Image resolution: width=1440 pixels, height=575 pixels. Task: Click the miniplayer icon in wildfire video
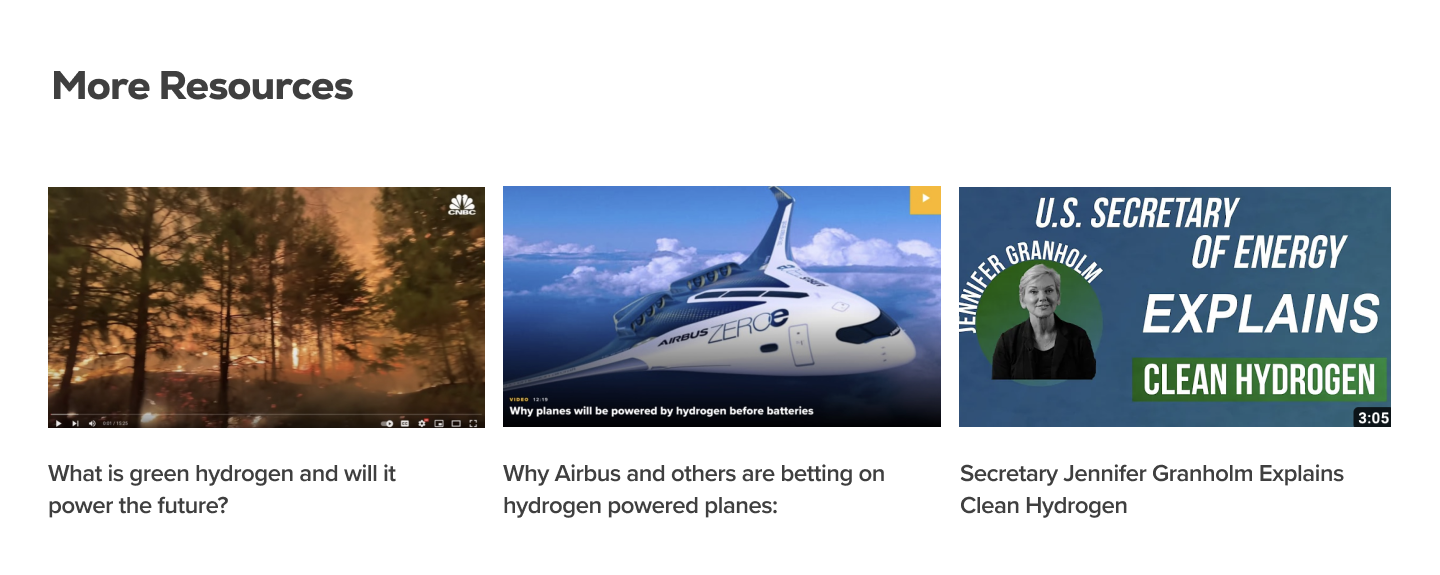tap(439, 423)
